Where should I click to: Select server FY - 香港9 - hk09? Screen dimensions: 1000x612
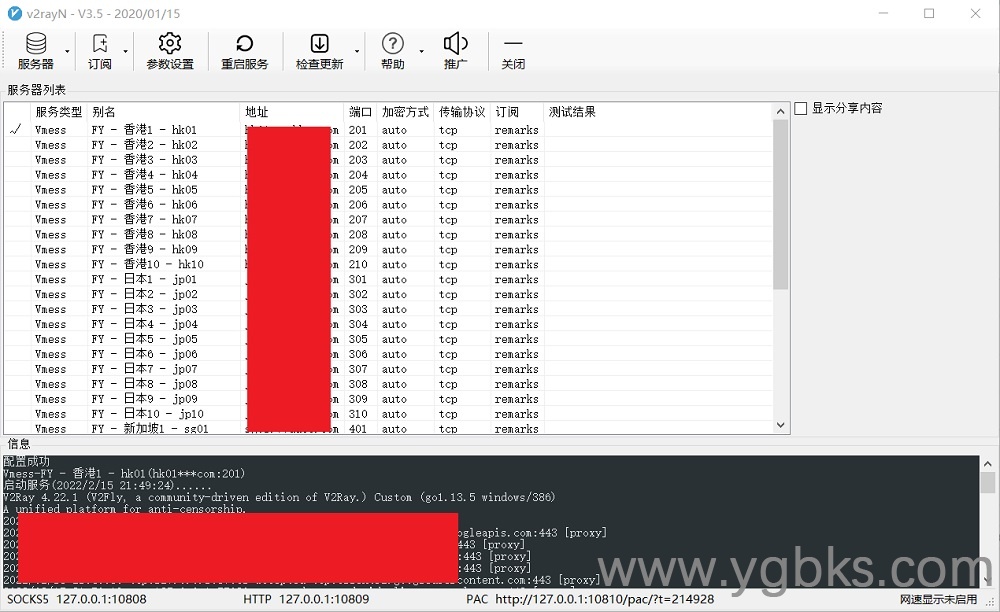[388, 249]
